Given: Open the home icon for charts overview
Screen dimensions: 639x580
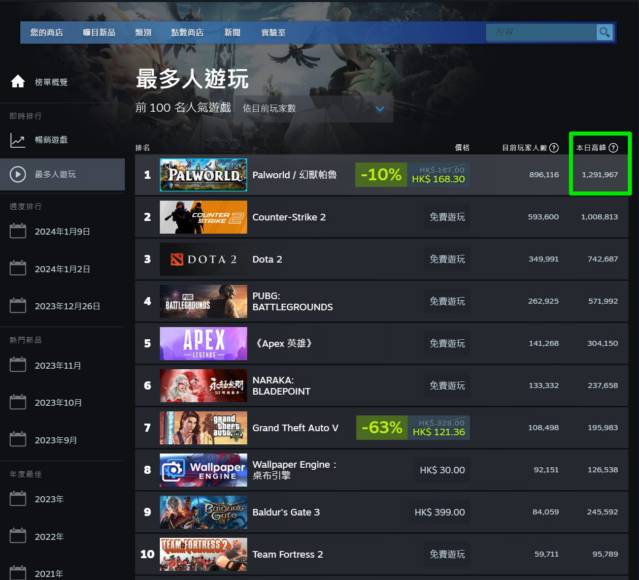Looking at the screenshot, I should 18,82.
